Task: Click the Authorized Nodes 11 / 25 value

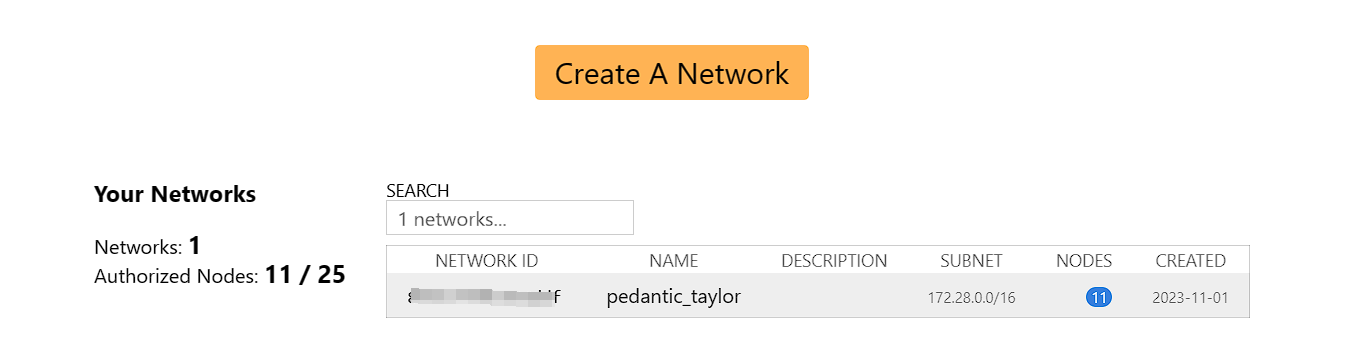Action: tap(305, 274)
